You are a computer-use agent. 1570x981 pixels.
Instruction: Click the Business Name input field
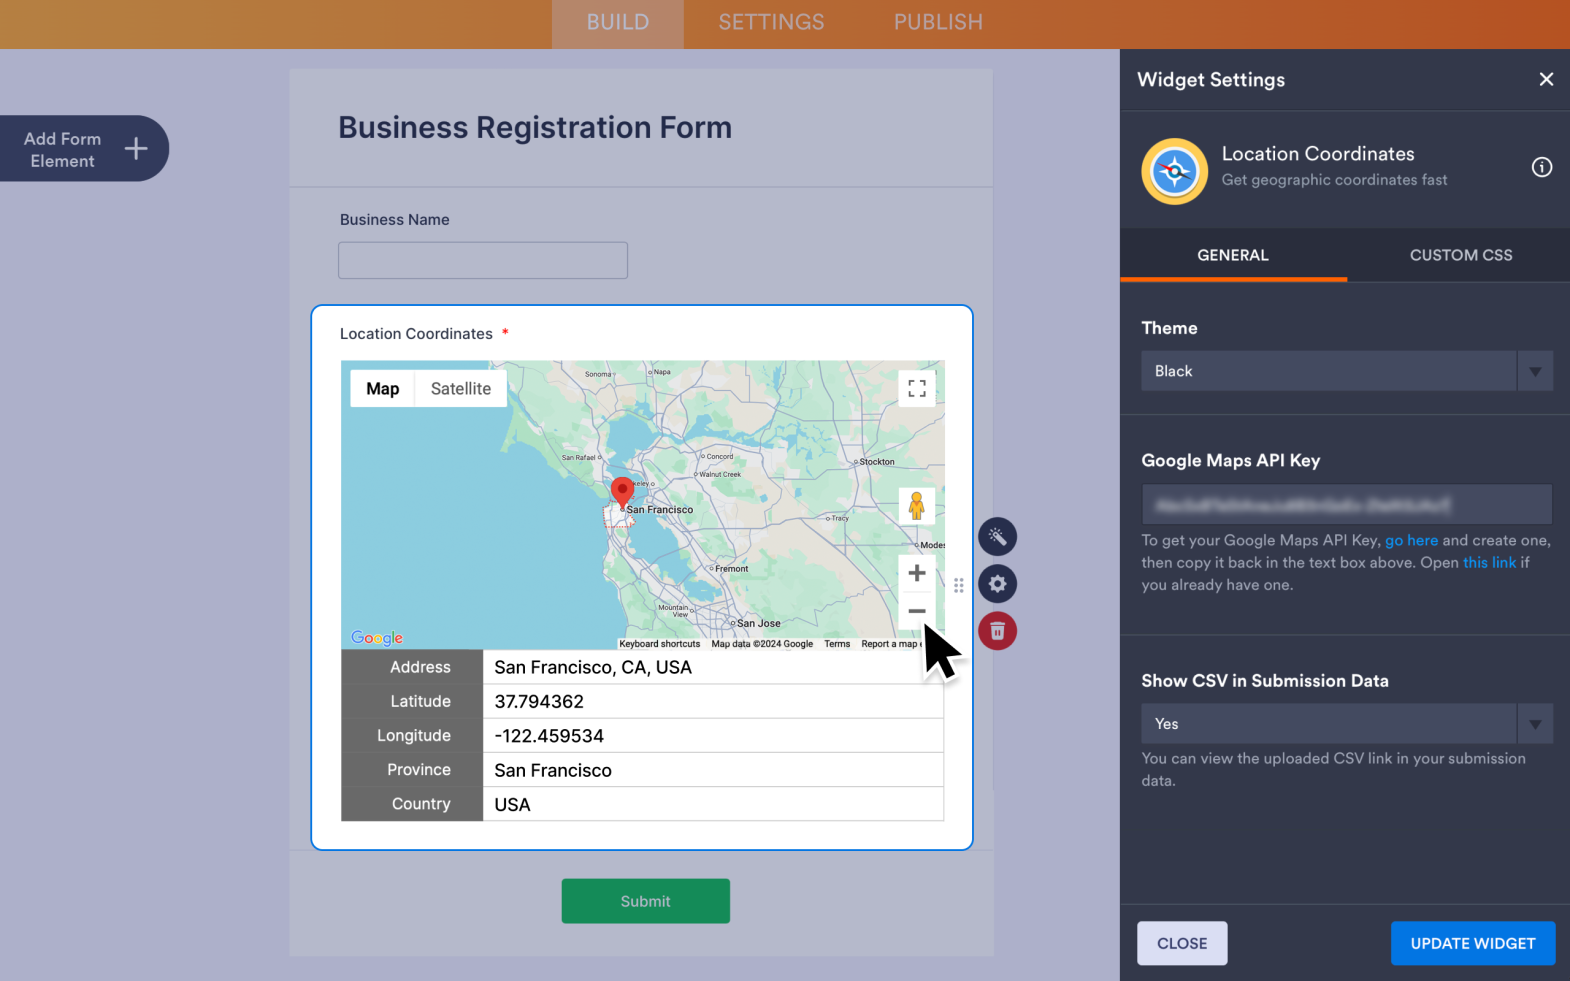[483, 260]
